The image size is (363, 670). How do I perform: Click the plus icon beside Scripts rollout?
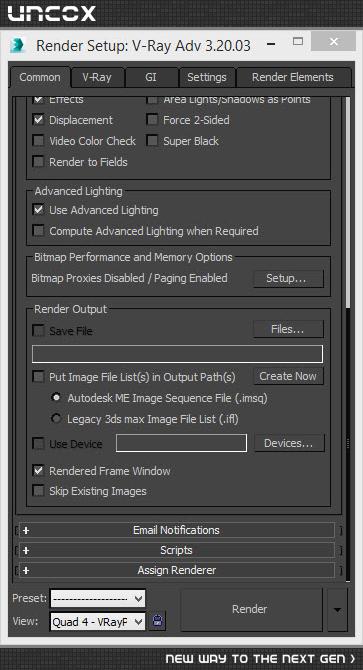pyautogui.click(x=26, y=550)
